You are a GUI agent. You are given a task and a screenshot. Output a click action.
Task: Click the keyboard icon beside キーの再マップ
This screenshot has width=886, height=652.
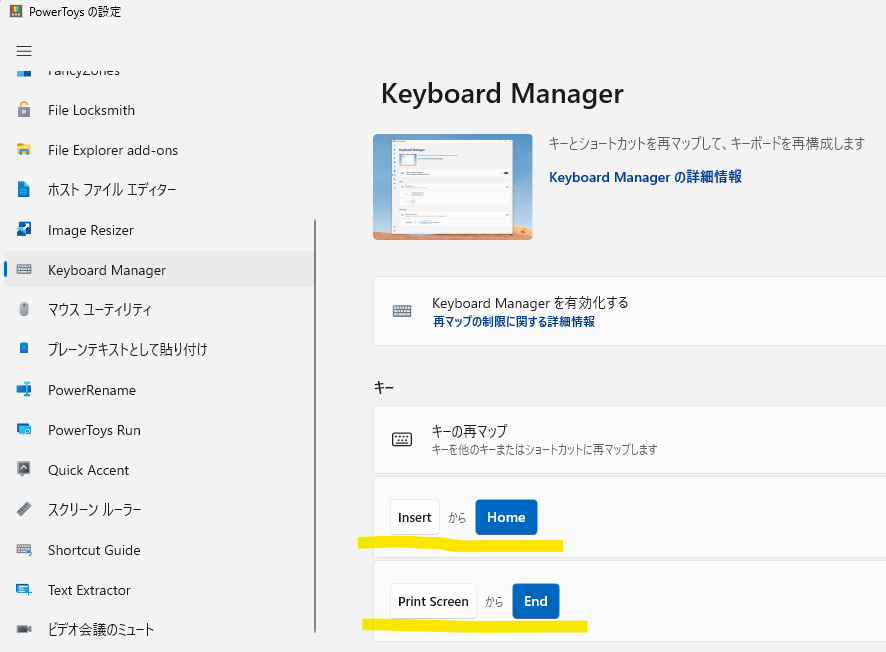402,439
